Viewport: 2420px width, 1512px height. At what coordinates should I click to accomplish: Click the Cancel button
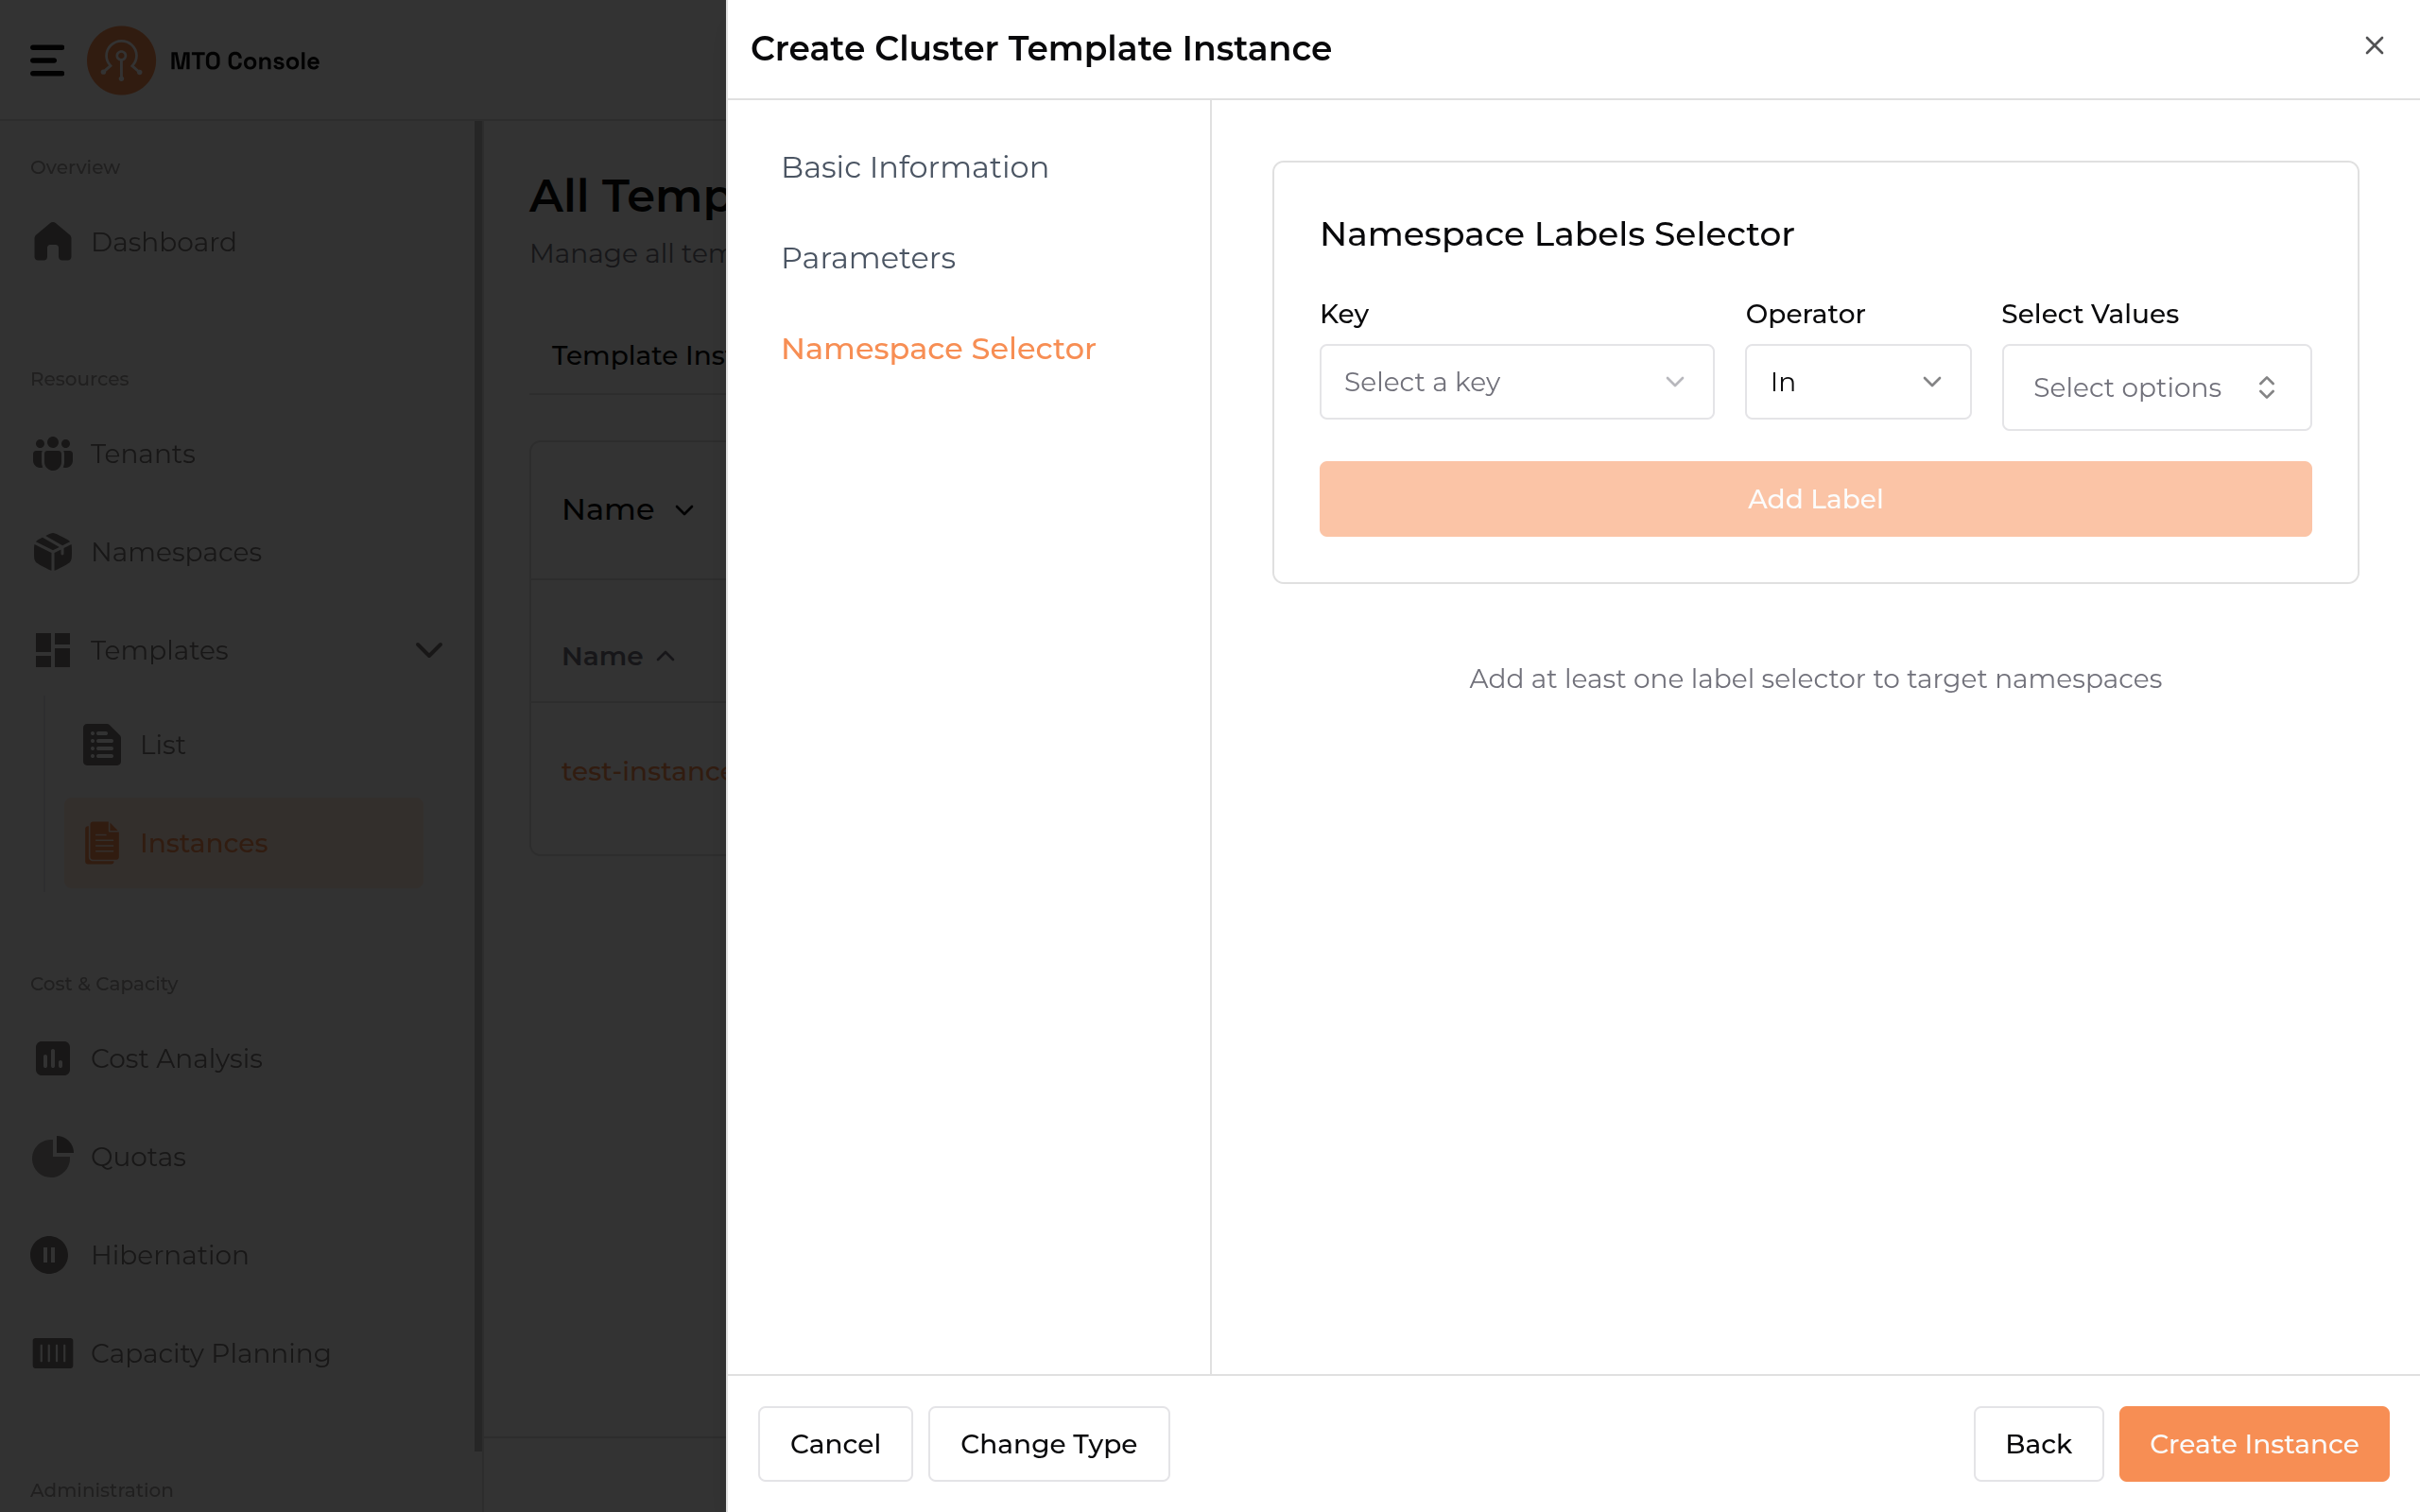tap(835, 1443)
